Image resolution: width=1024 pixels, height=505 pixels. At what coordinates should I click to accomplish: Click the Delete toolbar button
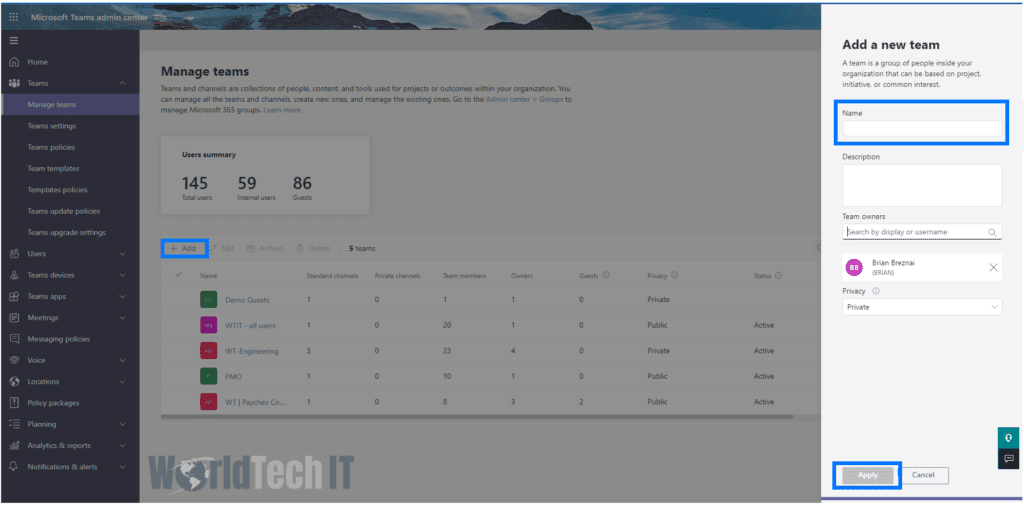[314, 248]
